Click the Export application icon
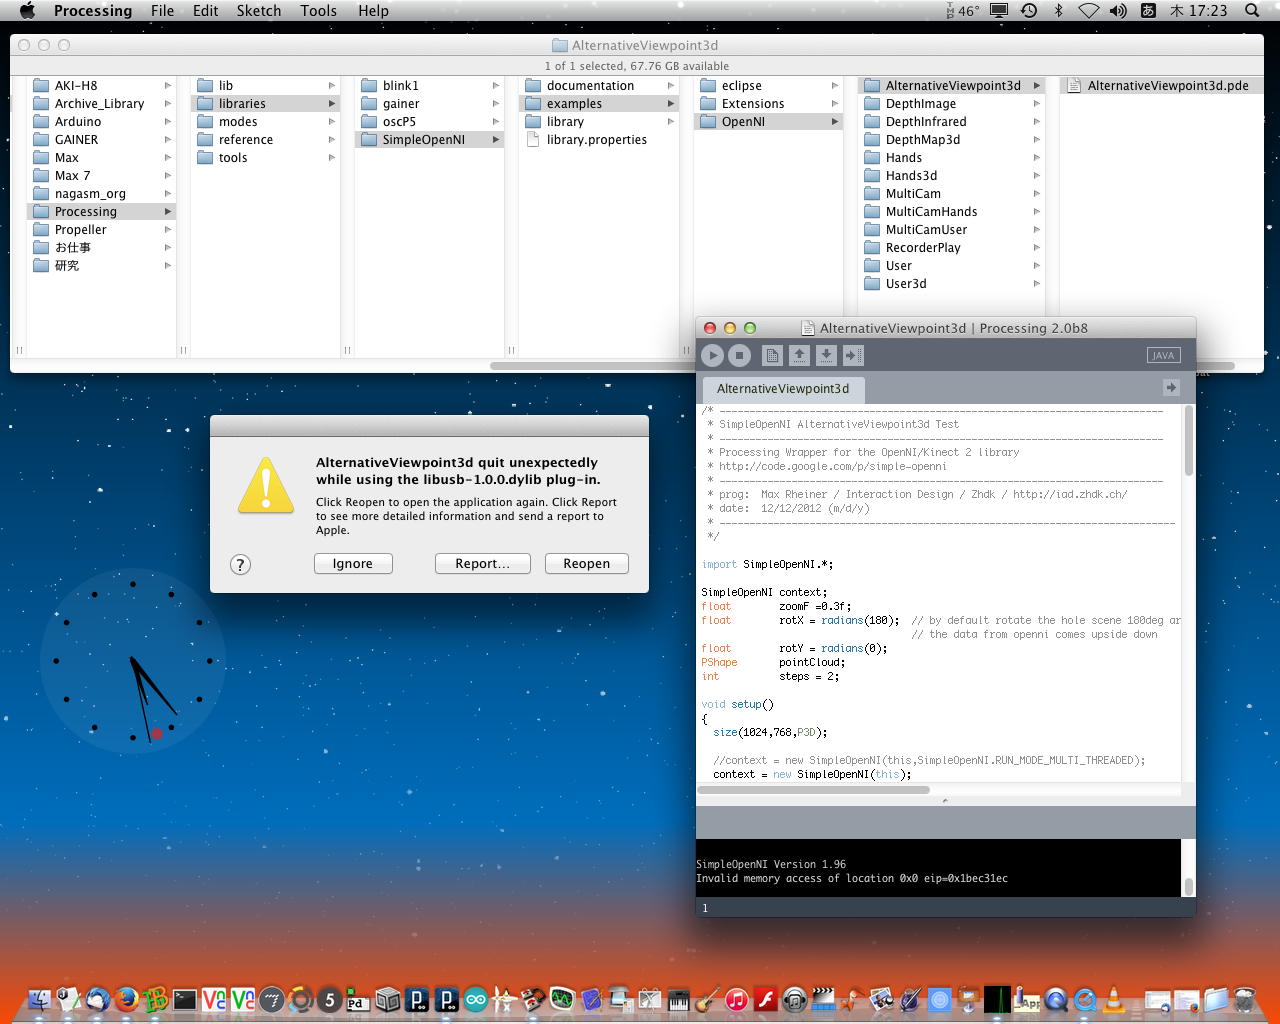This screenshot has width=1280, height=1024. [853, 355]
